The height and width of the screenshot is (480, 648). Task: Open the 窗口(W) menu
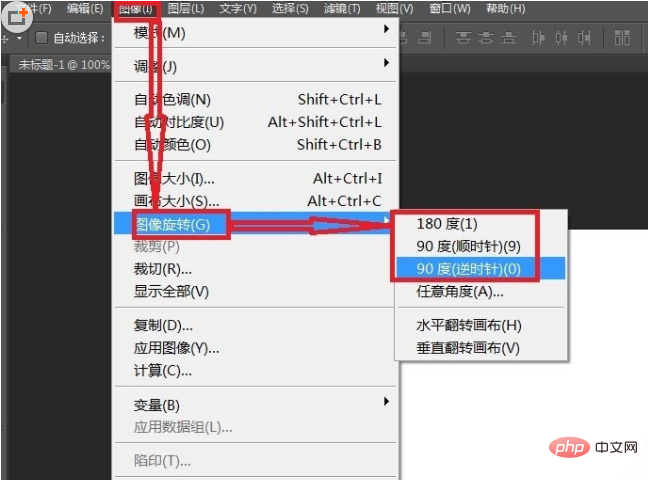[450, 8]
